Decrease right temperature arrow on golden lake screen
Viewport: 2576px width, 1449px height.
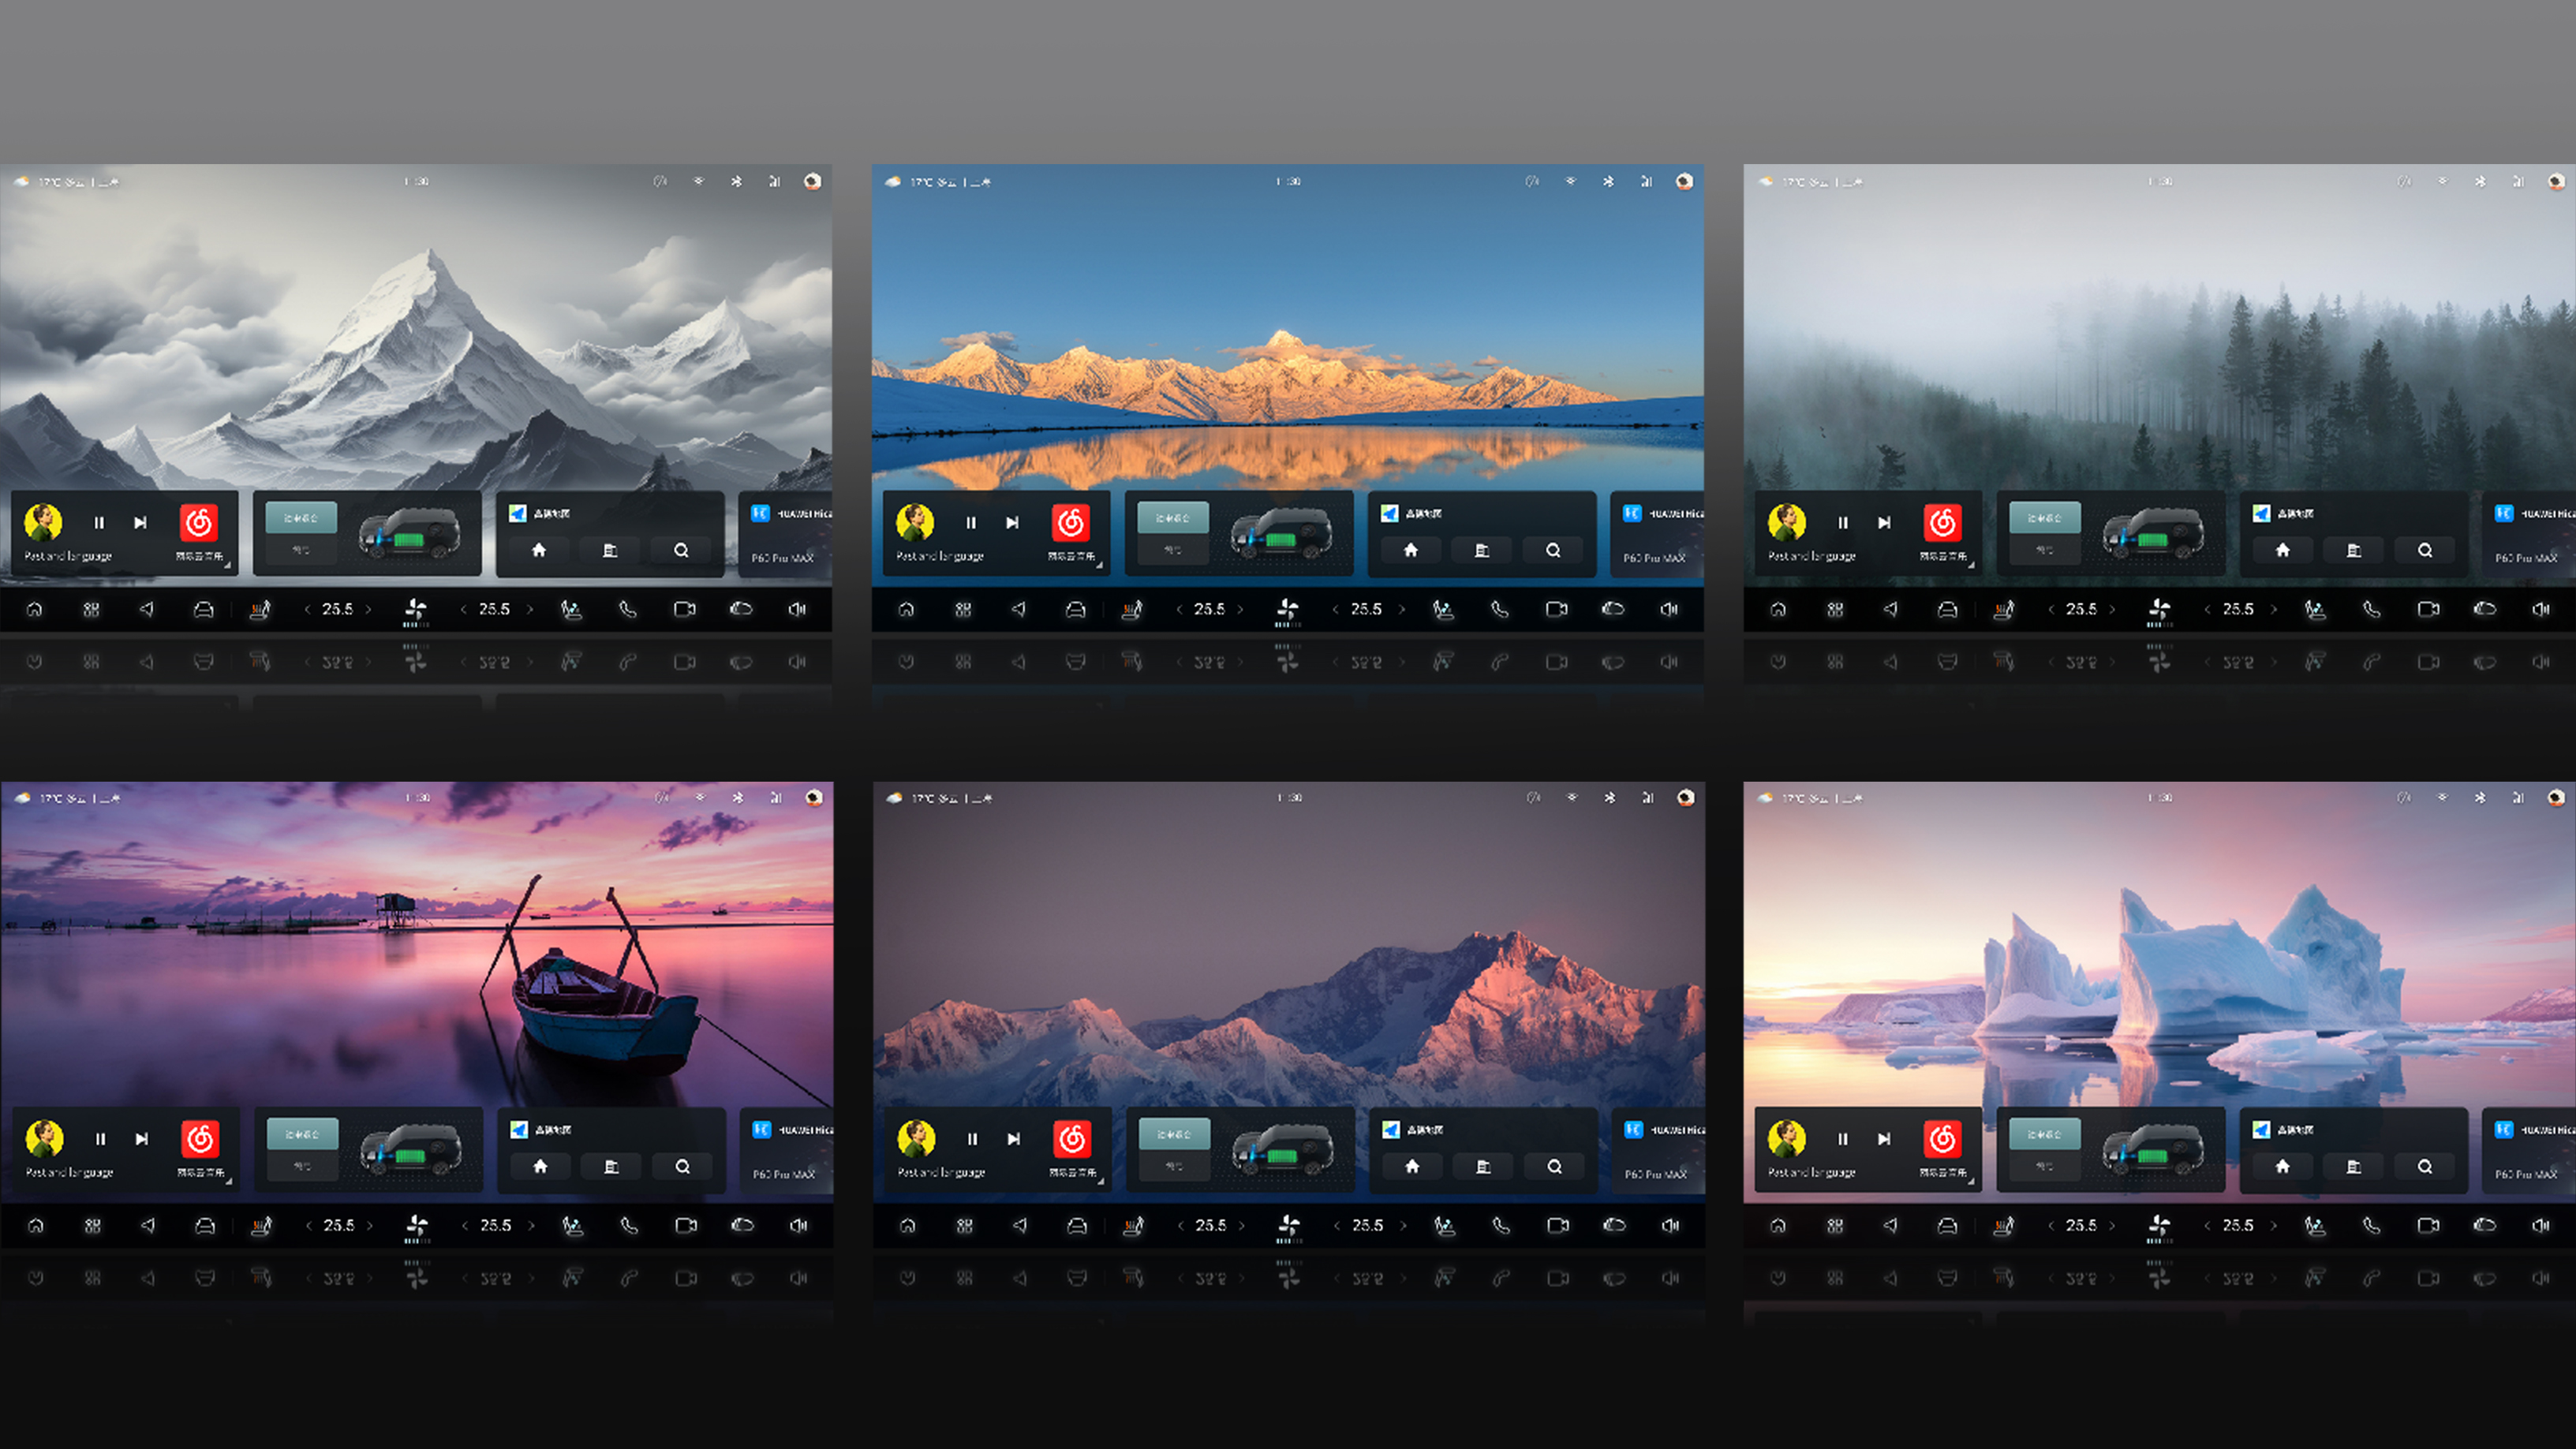click(1335, 609)
